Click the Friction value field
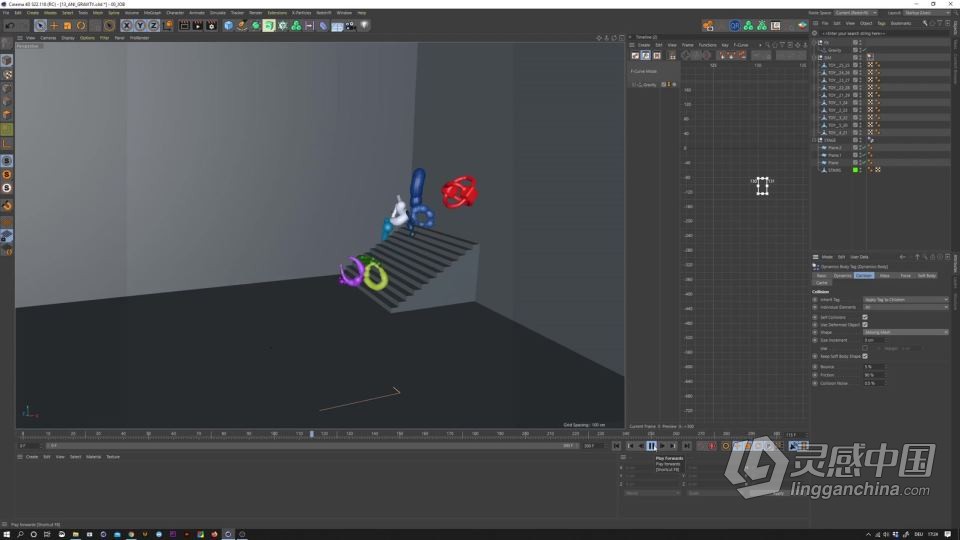Screen dimensions: 960x540 [x=873, y=375]
